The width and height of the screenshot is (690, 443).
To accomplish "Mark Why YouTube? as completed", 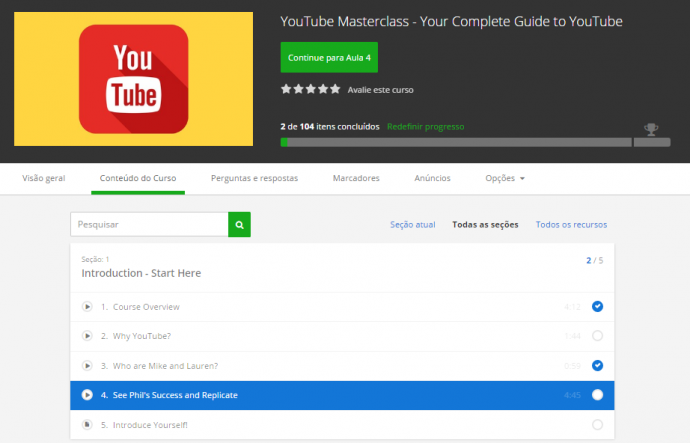I will 597,336.
